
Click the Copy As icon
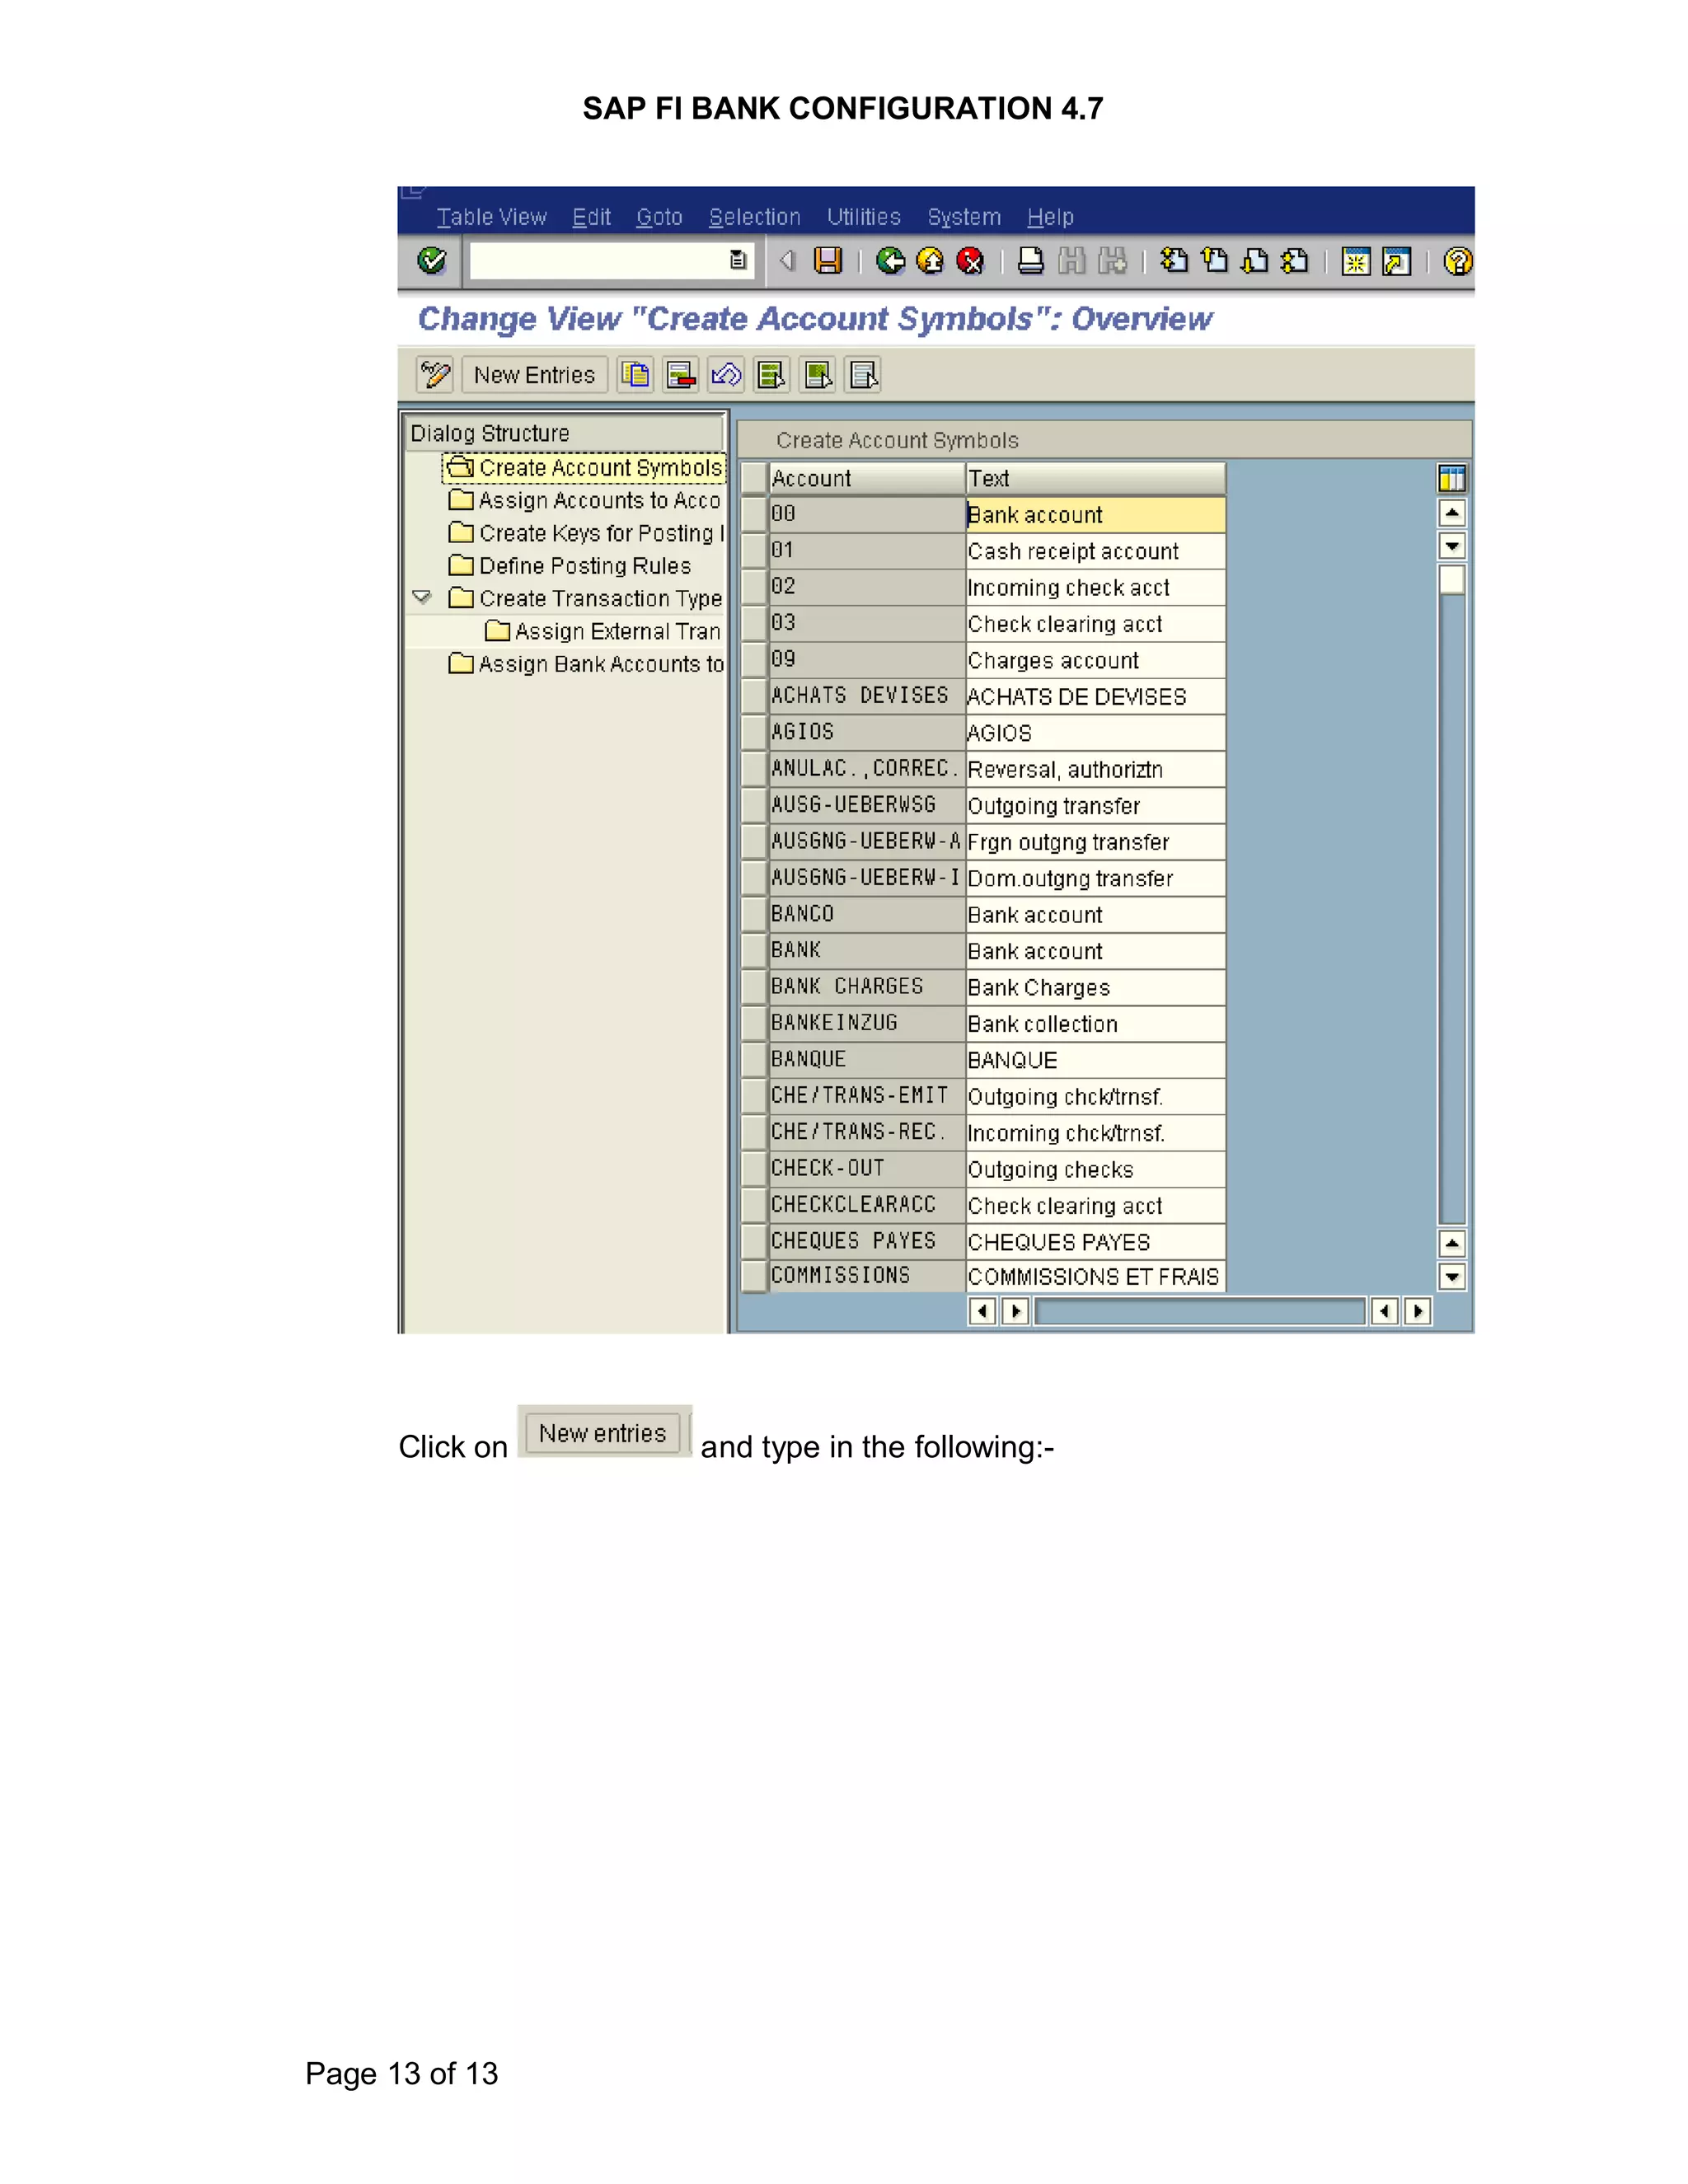635,375
